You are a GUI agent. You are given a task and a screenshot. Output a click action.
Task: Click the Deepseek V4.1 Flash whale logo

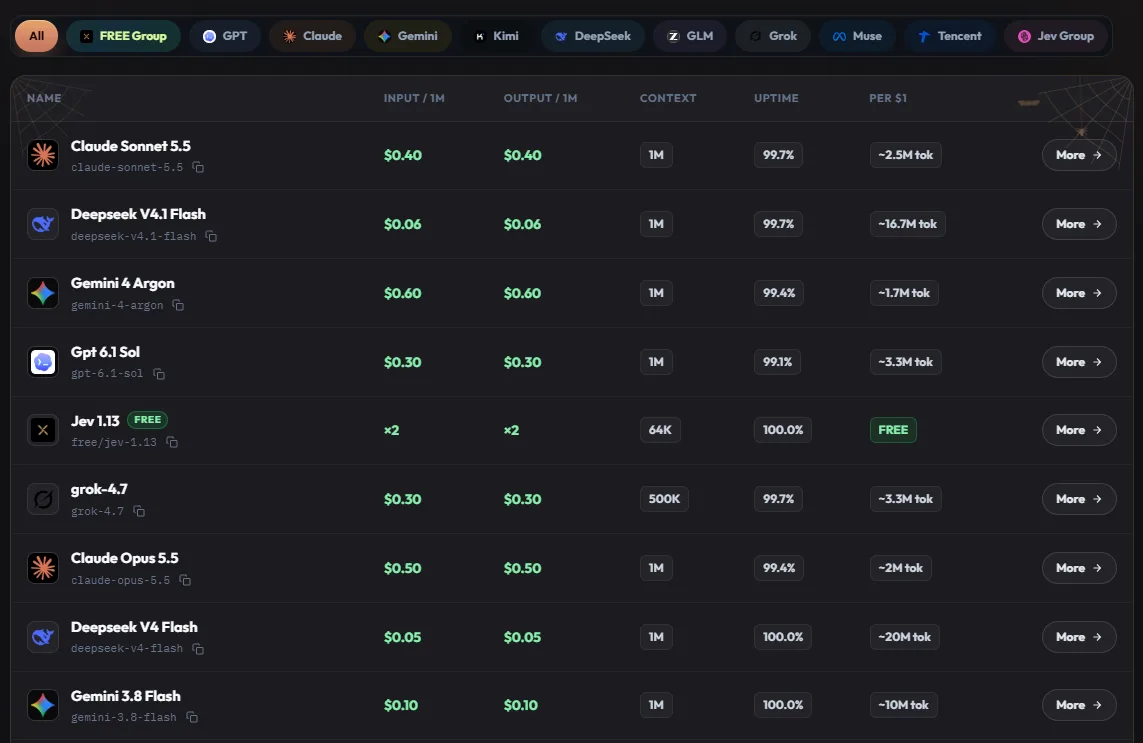(x=43, y=224)
